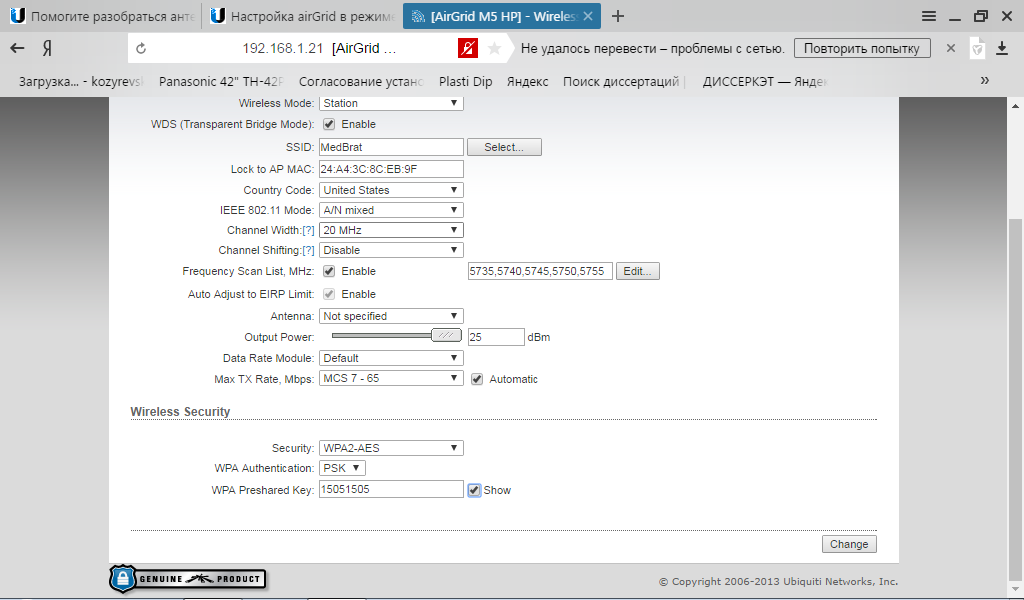Image resolution: width=1024 pixels, height=600 pixels.
Task: Click the Change button
Action: 849,544
